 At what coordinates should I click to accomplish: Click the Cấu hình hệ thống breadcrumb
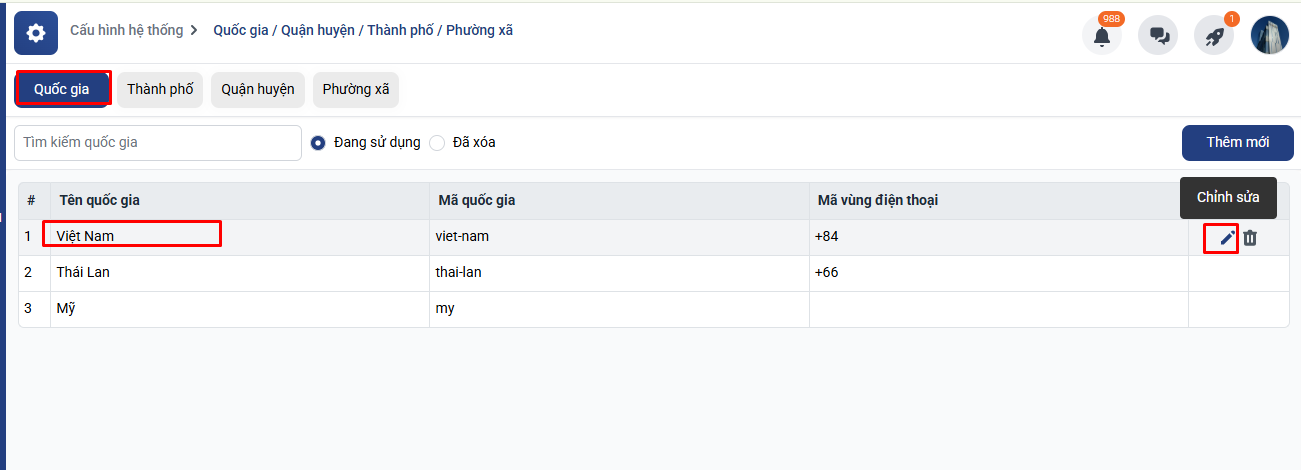click(x=126, y=30)
